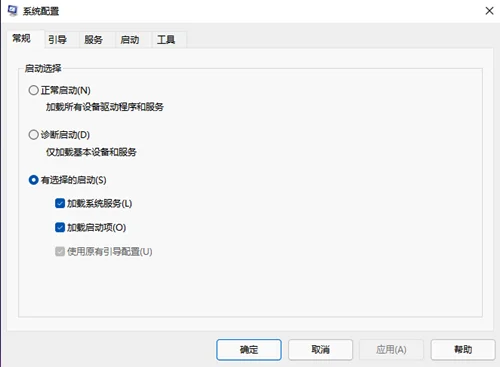500x367 pixels.
Task: Go to the 启动 tab
Action: point(130,40)
